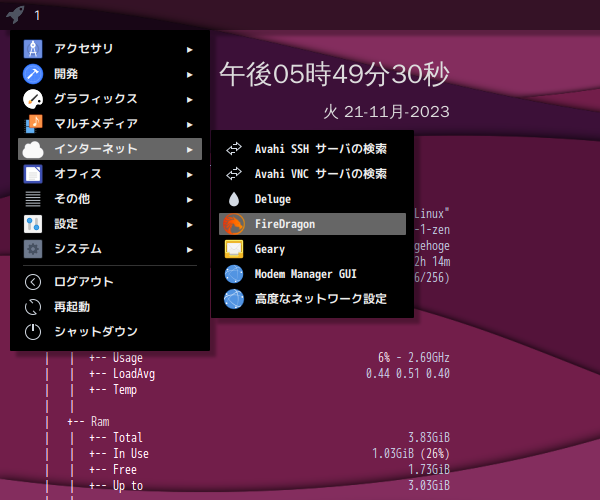Click the 開発 hammer icon

(x=33, y=74)
